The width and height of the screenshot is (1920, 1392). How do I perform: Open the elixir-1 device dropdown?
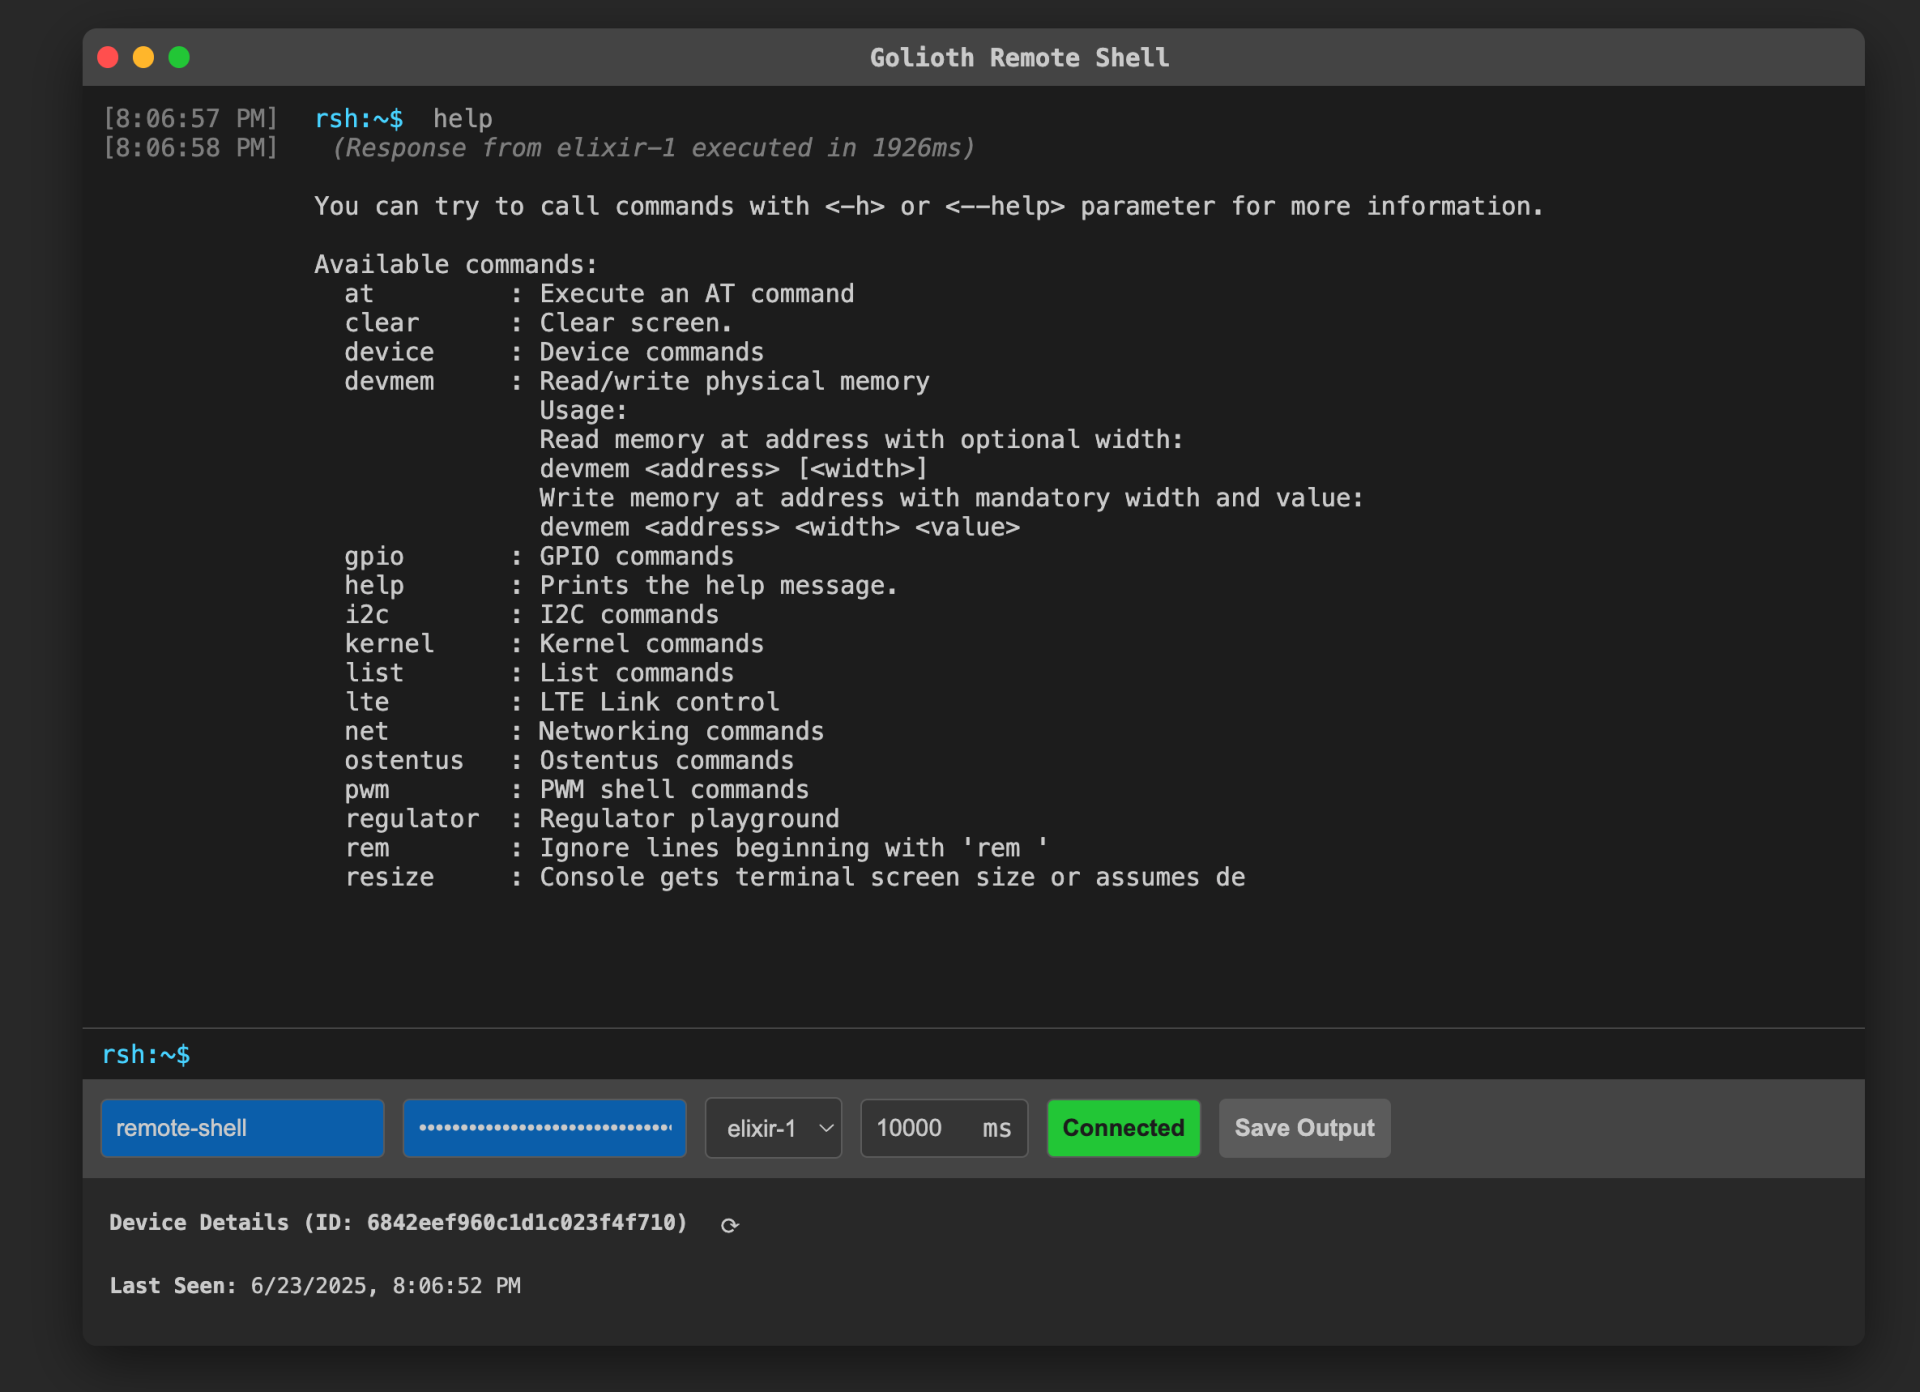(772, 1128)
